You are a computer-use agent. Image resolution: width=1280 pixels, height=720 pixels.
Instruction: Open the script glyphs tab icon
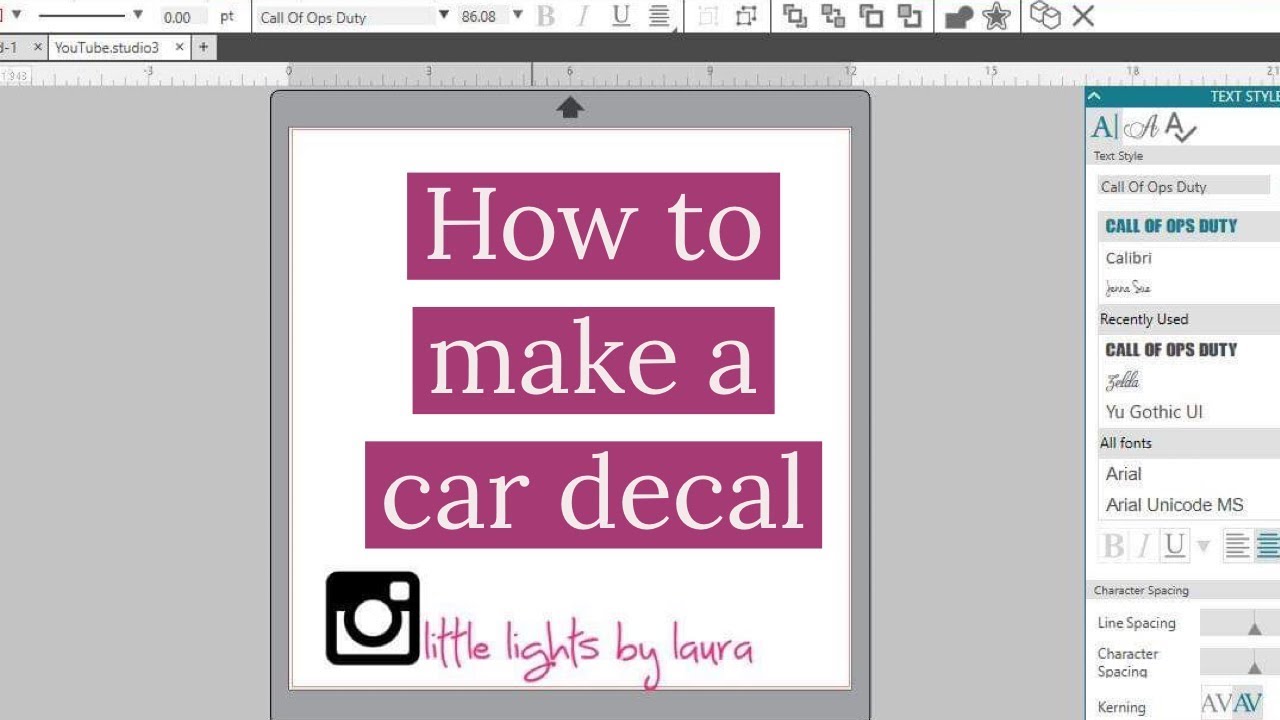coord(1142,127)
